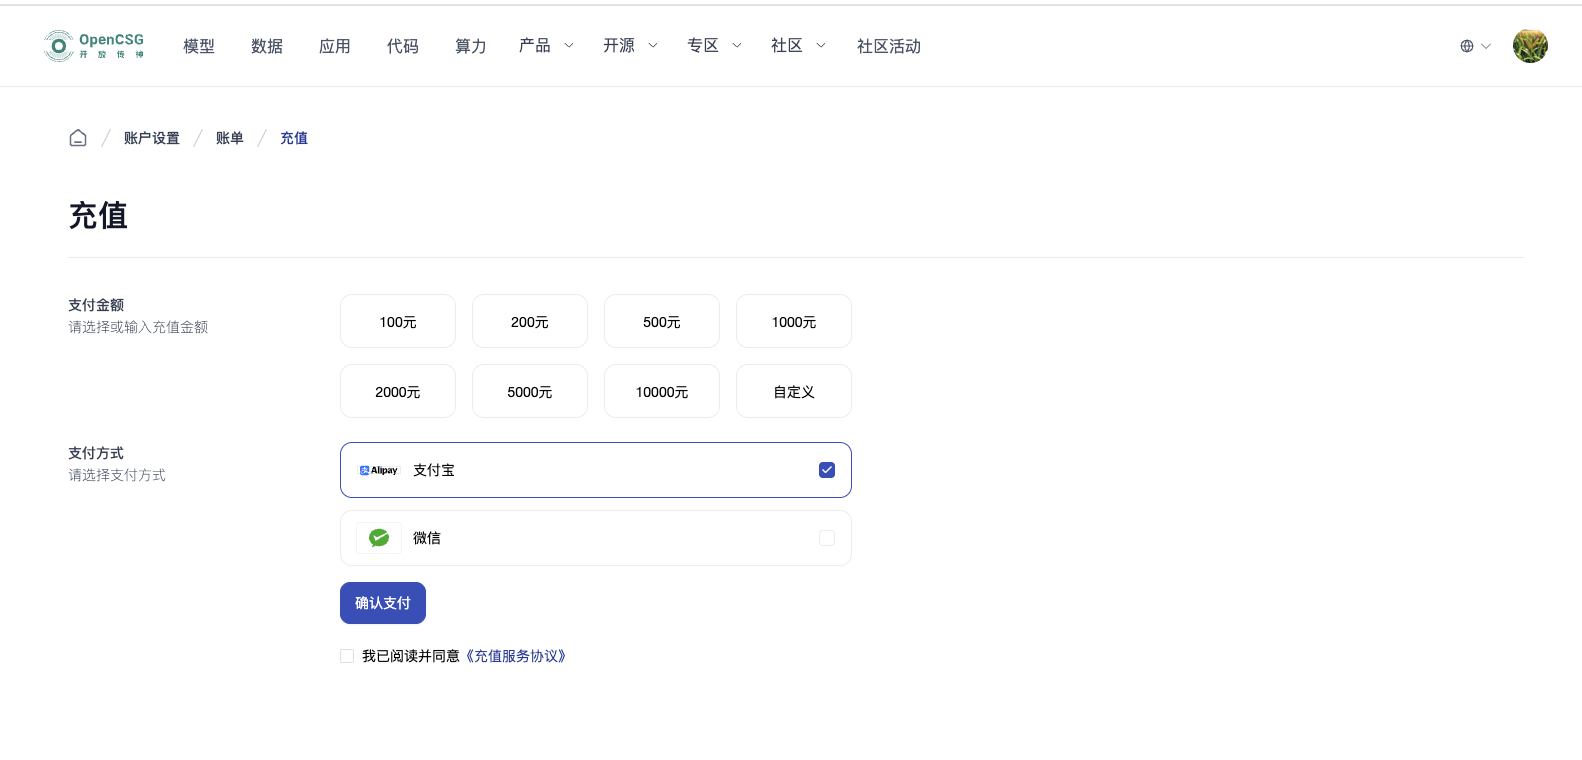This screenshot has width=1582, height=760.
Task: Click the home breadcrumb icon
Action: point(78,138)
